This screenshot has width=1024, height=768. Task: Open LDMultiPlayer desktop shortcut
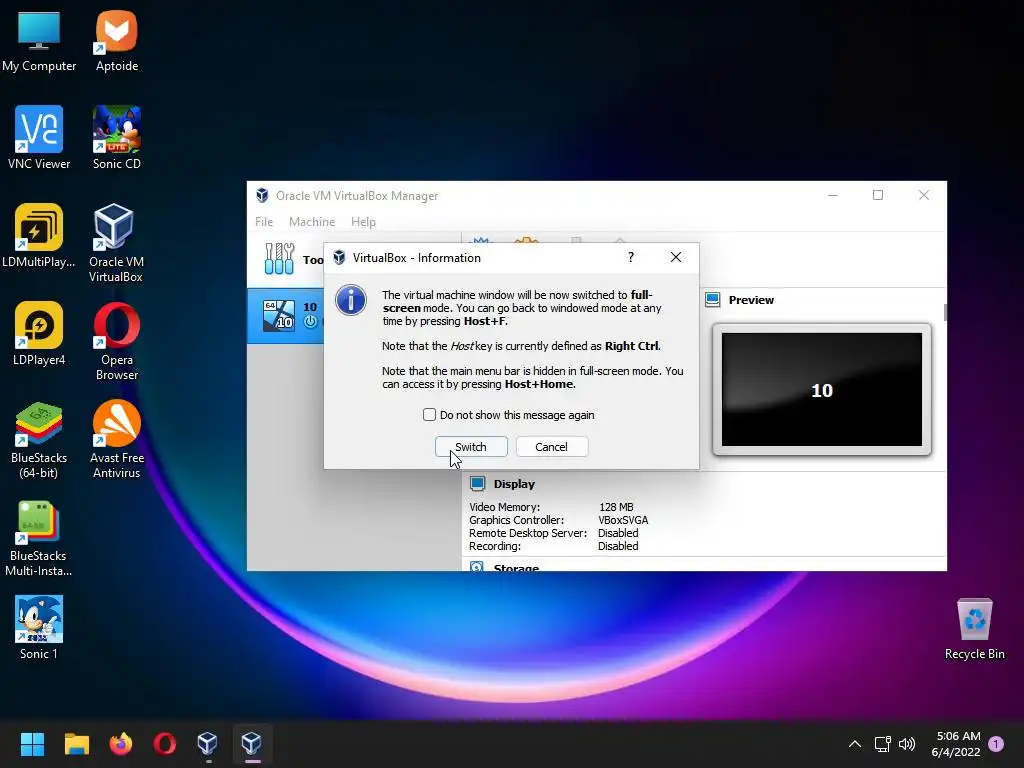[39, 236]
